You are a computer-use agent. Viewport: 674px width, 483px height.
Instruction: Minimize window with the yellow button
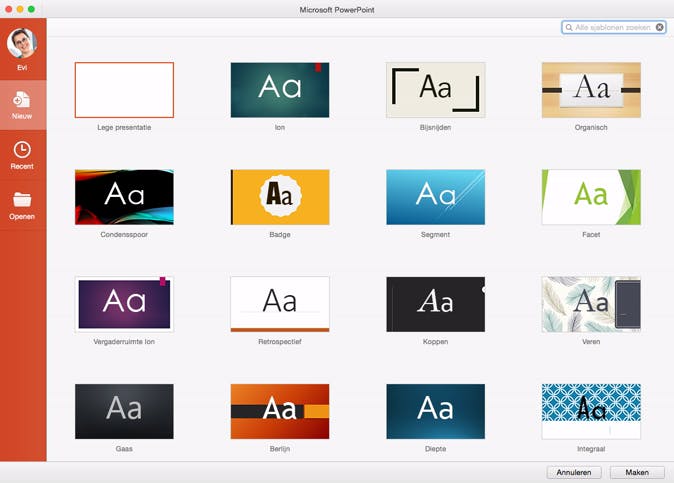20,9
